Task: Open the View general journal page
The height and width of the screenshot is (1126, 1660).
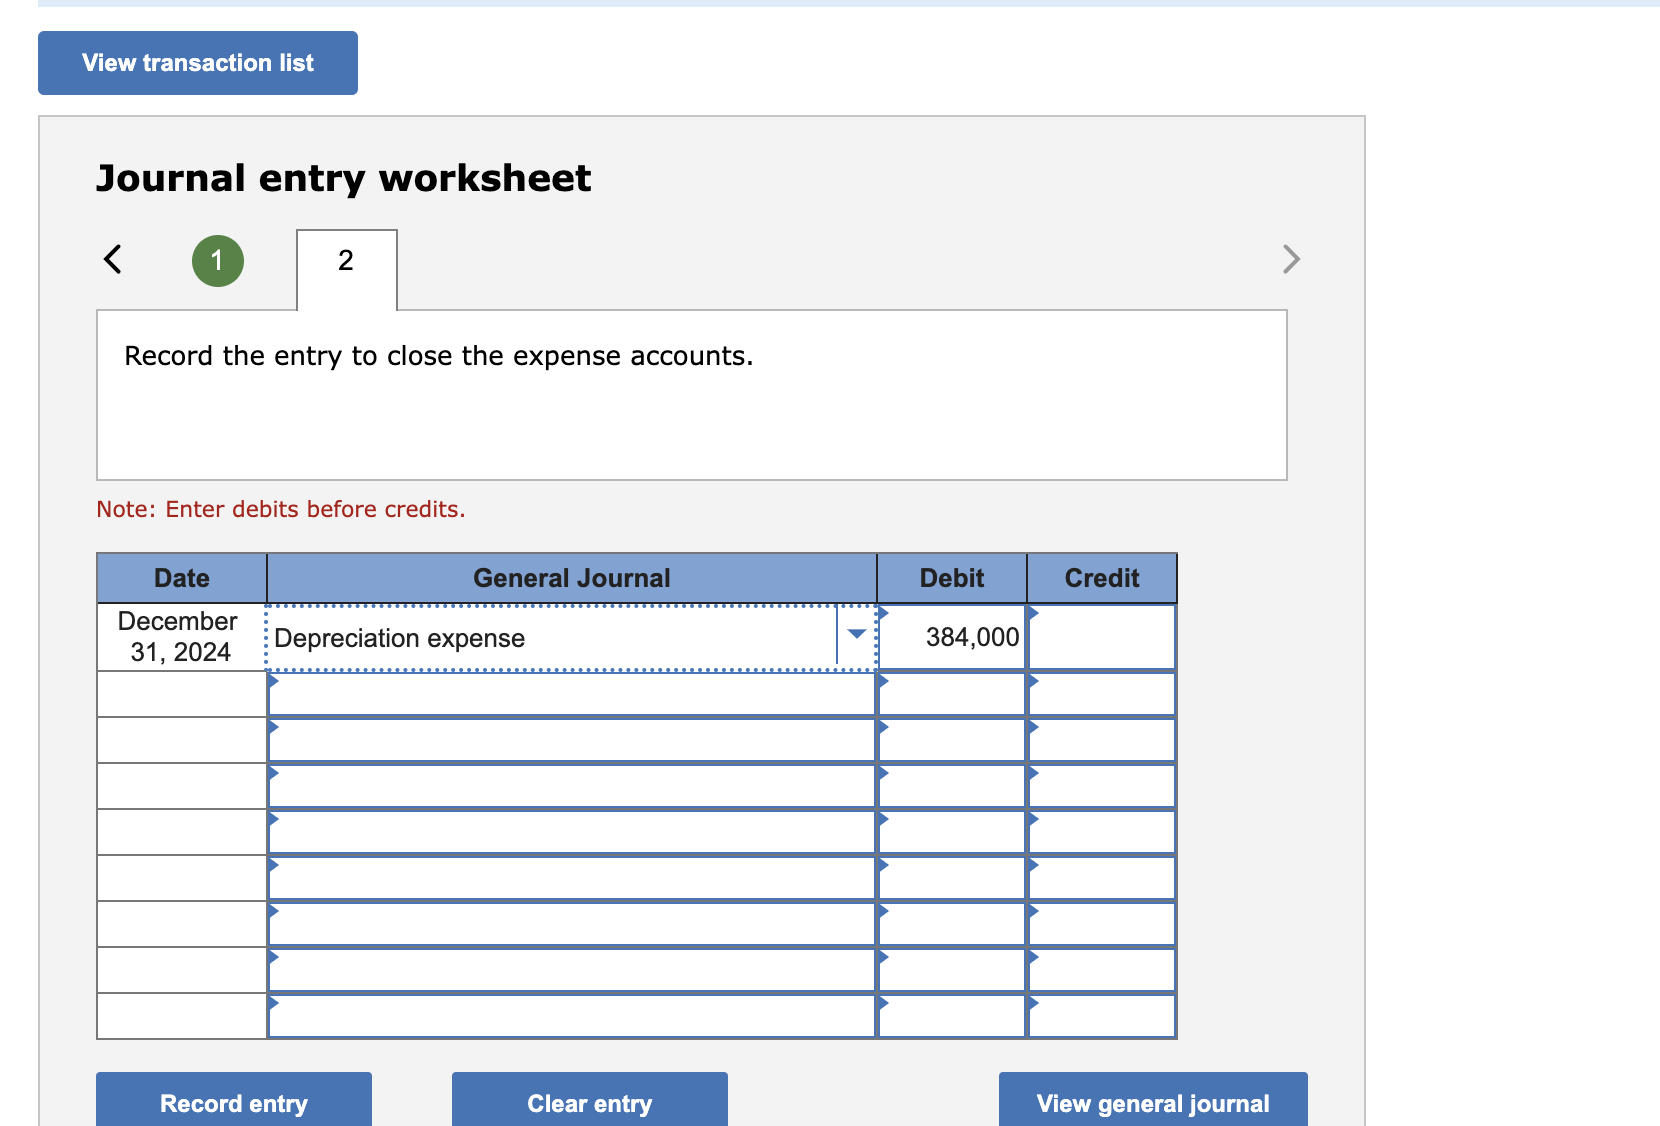Action: coord(1152,1103)
